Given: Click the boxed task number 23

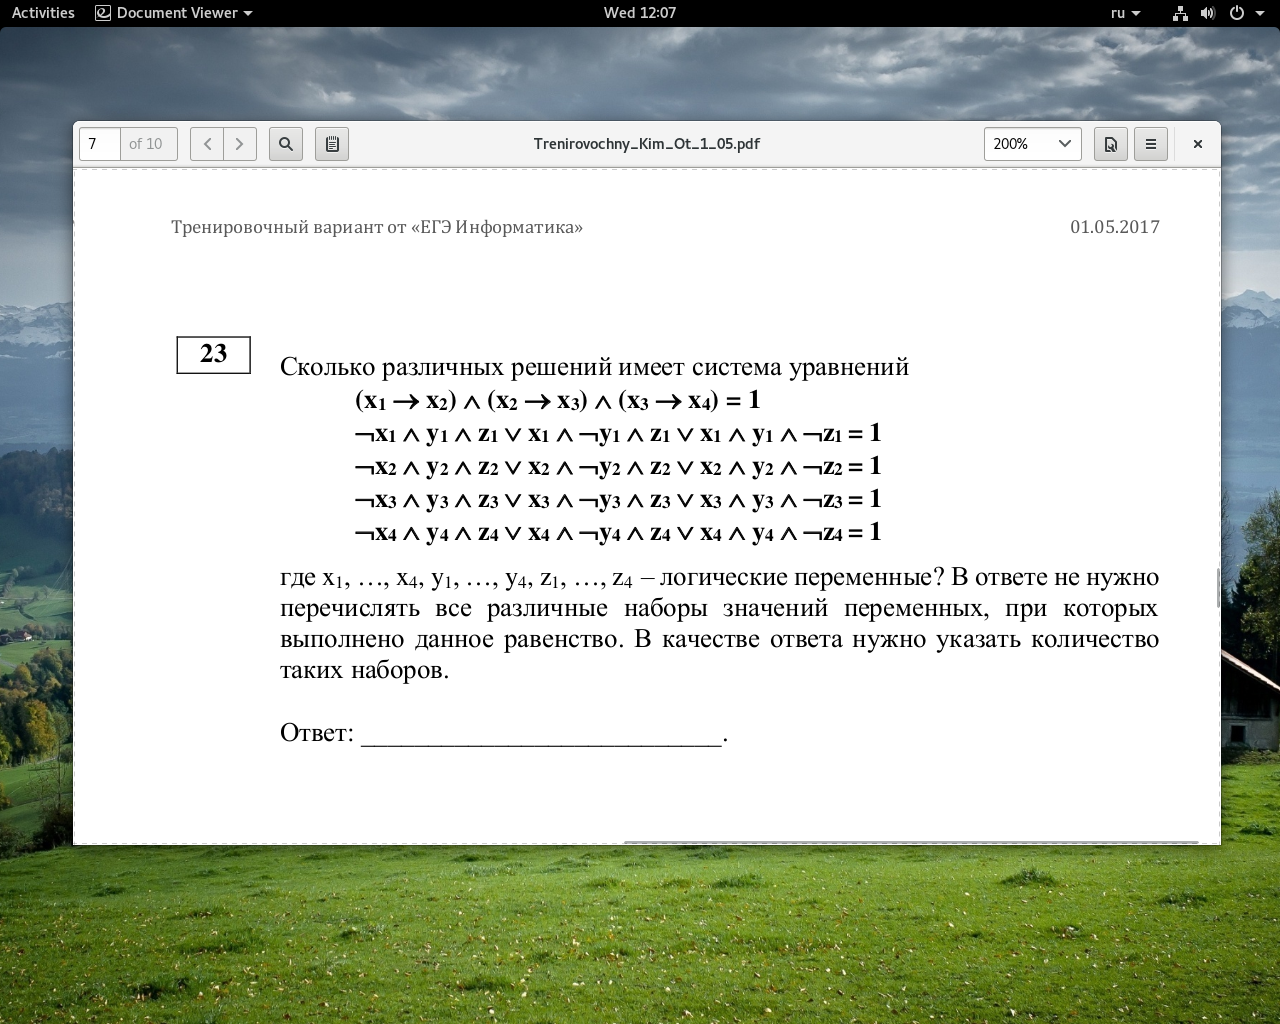Looking at the screenshot, I should [214, 354].
